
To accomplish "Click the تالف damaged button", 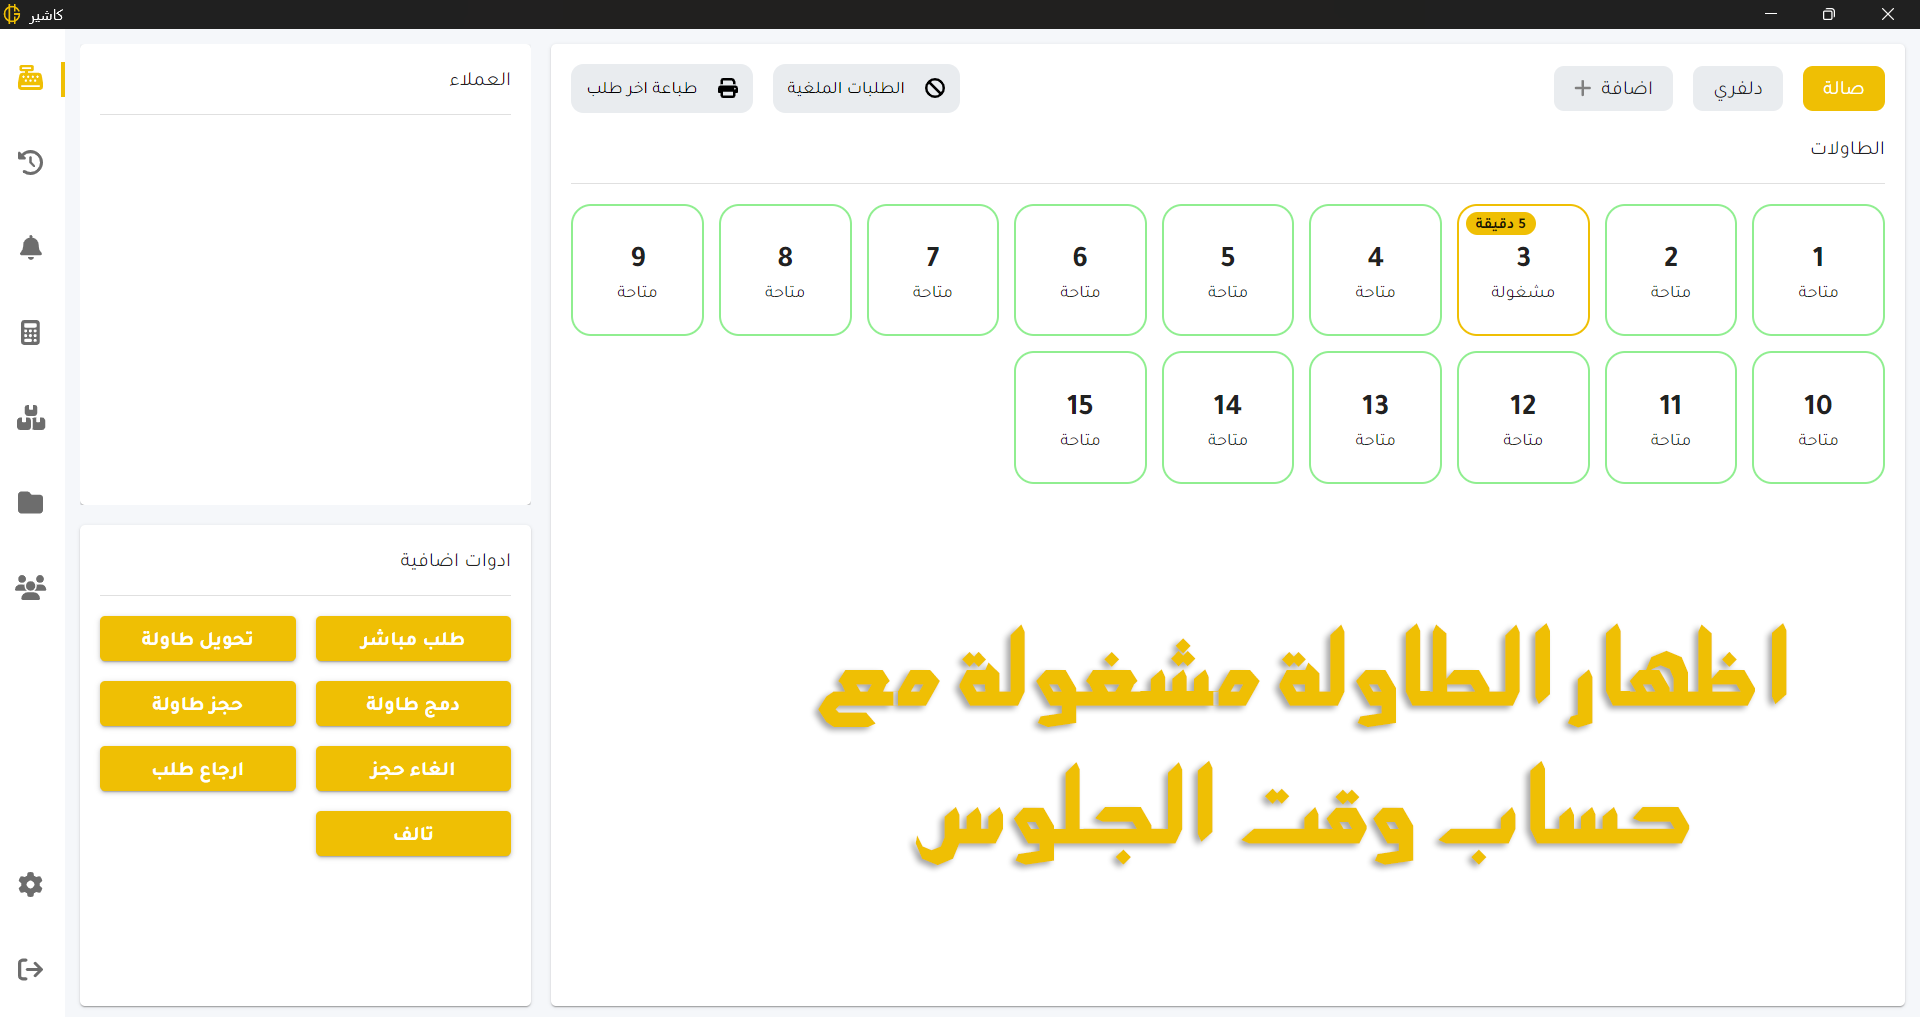I will pos(413,833).
